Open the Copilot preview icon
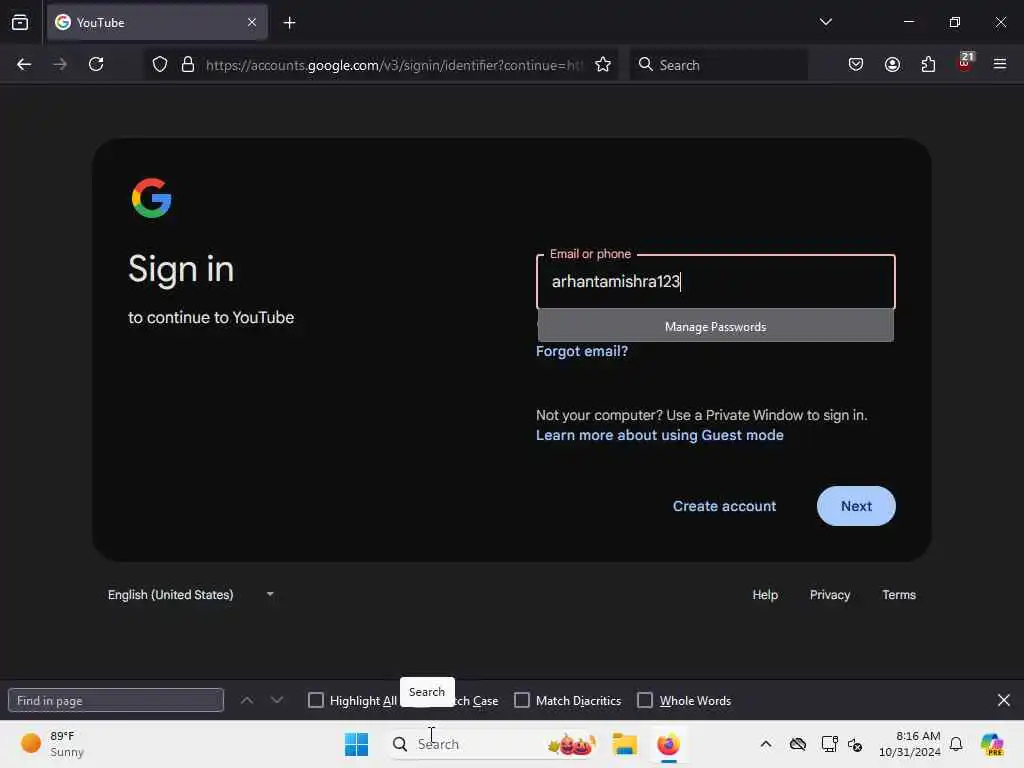Viewport: 1024px width, 768px height. click(x=992, y=744)
